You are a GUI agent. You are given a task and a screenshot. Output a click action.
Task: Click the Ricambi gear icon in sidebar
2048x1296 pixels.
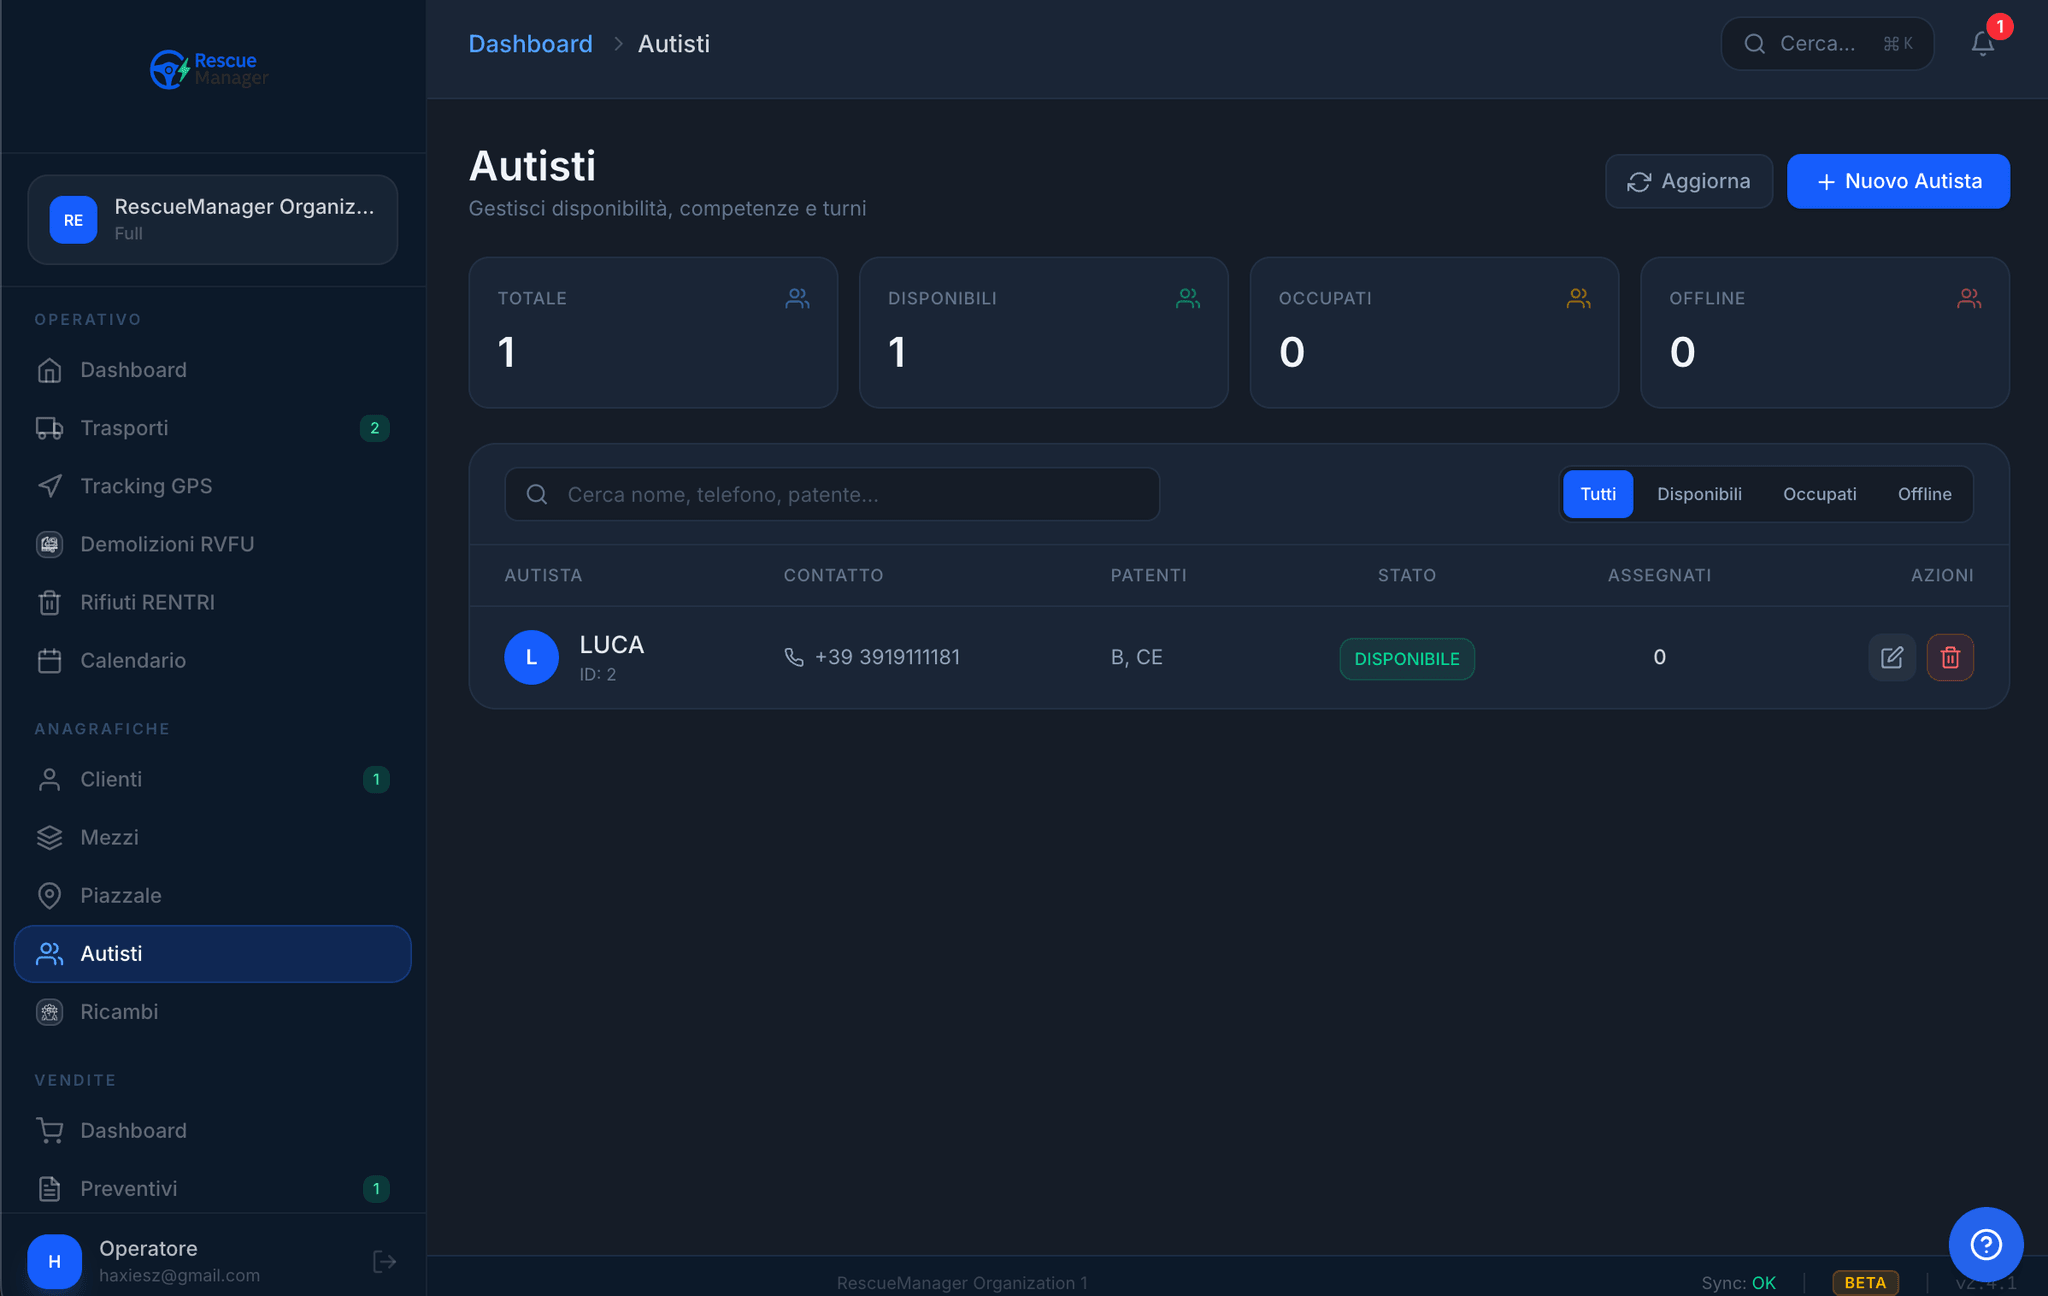pyautogui.click(x=50, y=1011)
